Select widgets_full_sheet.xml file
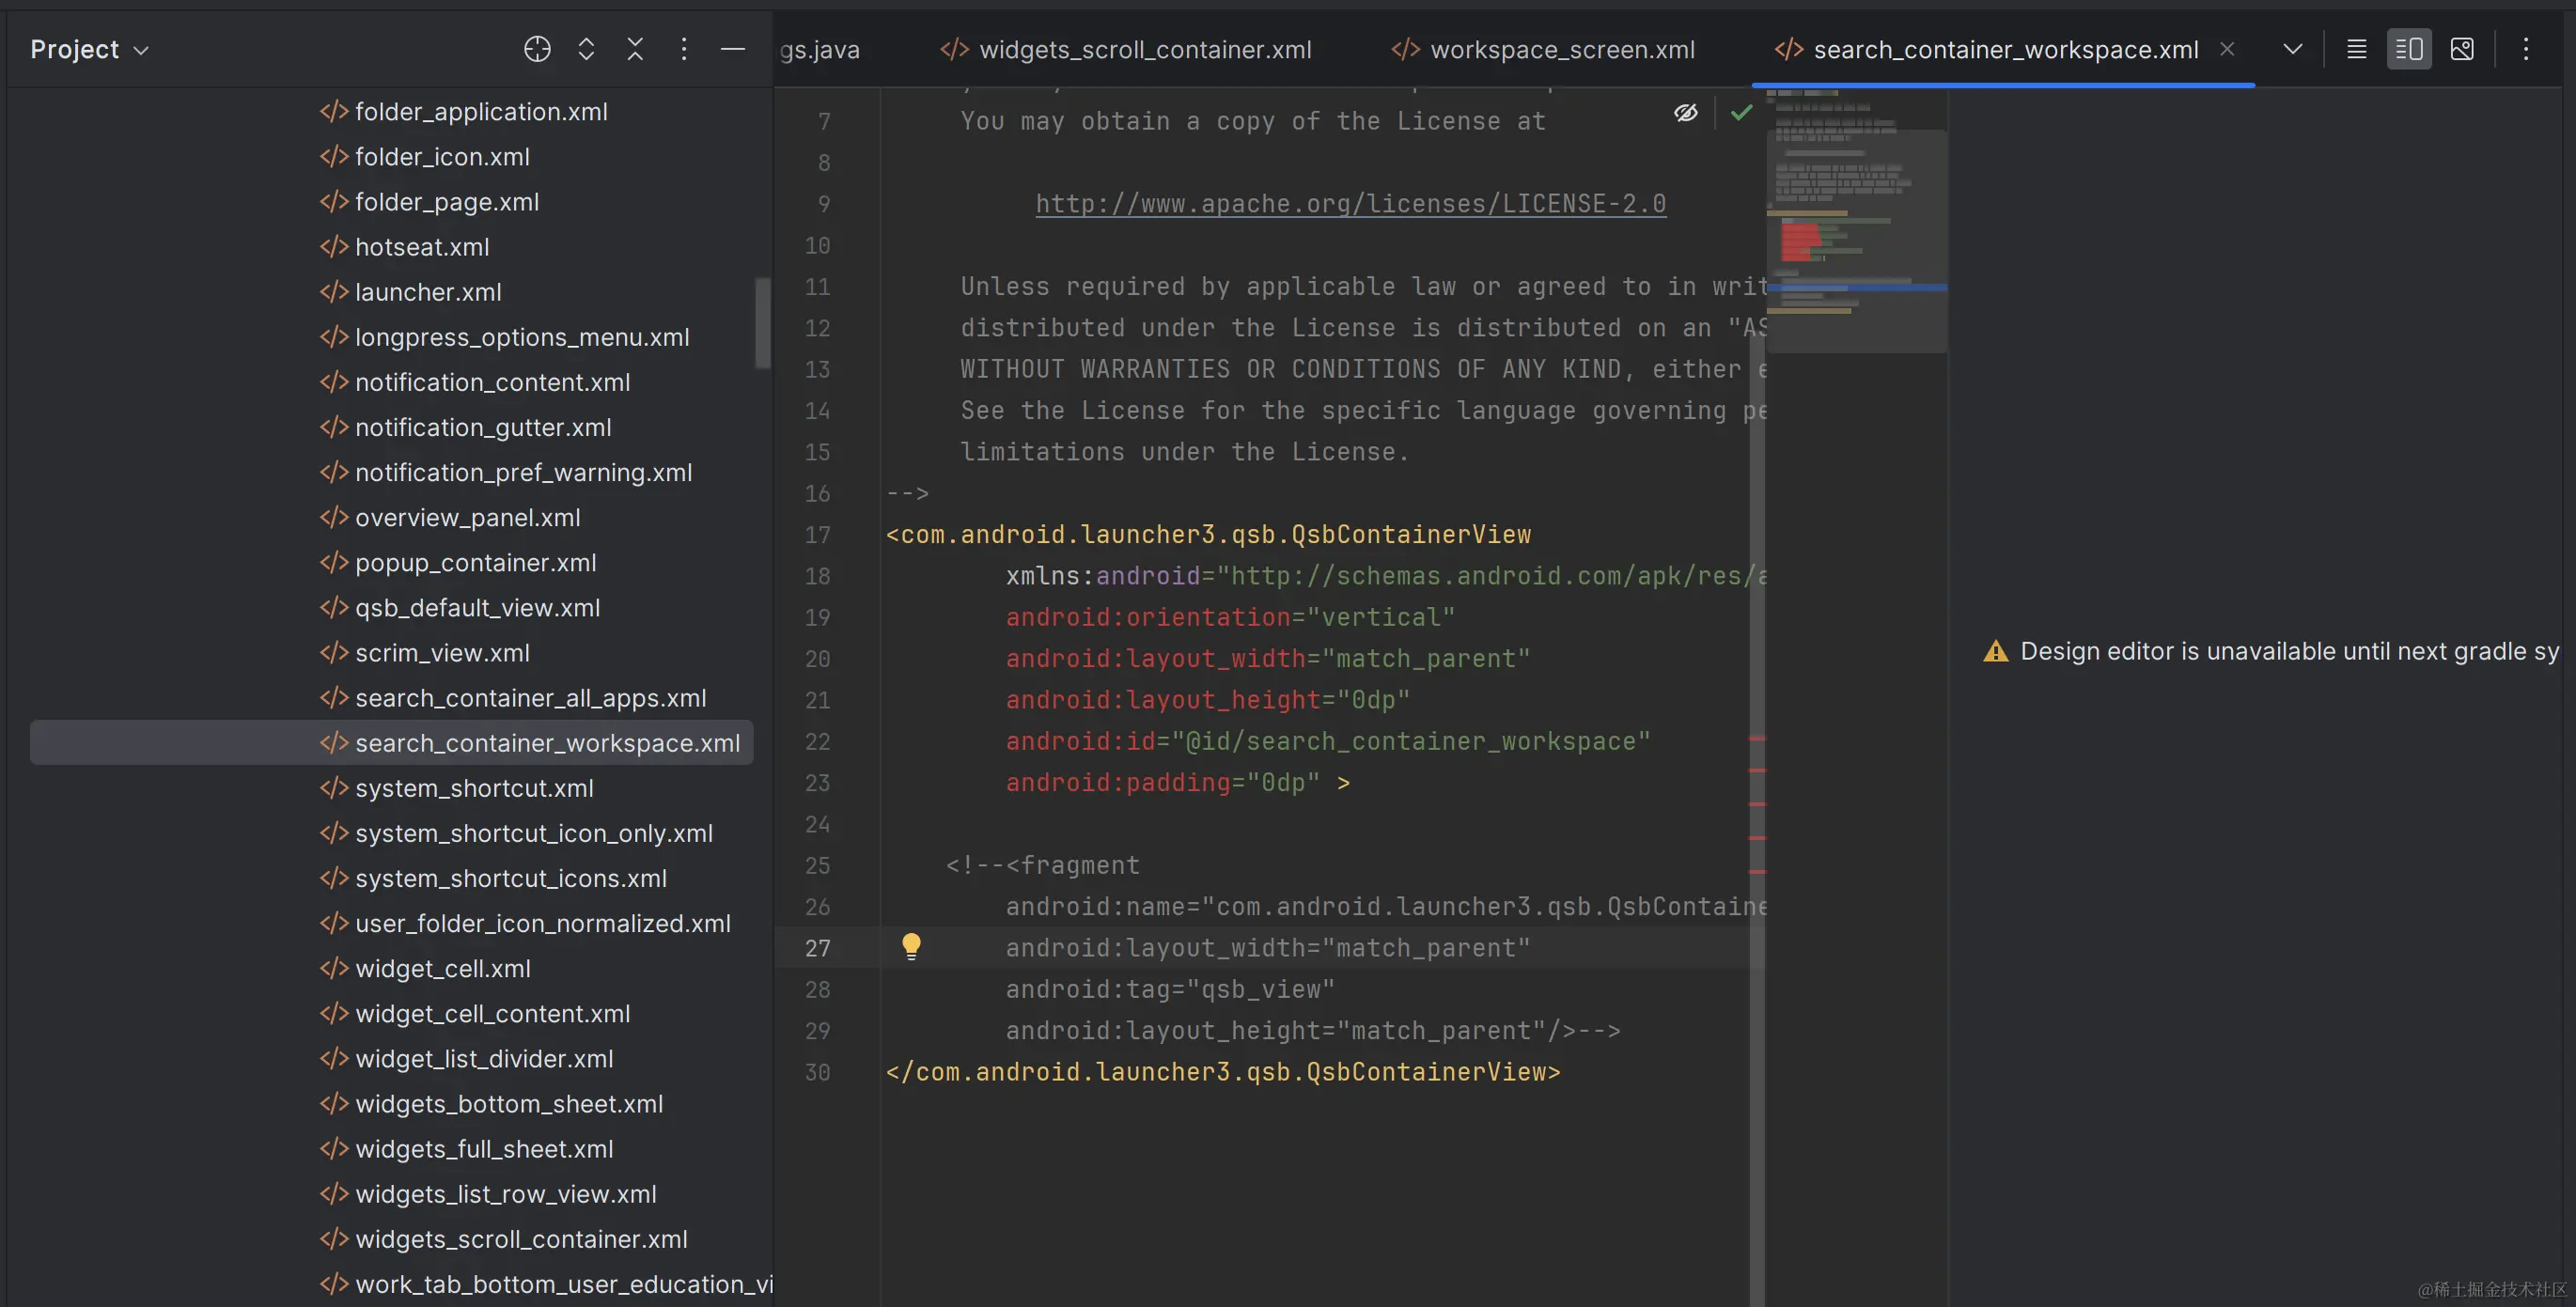The height and width of the screenshot is (1307, 2576). pyautogui.click(x=466, y=1148)
